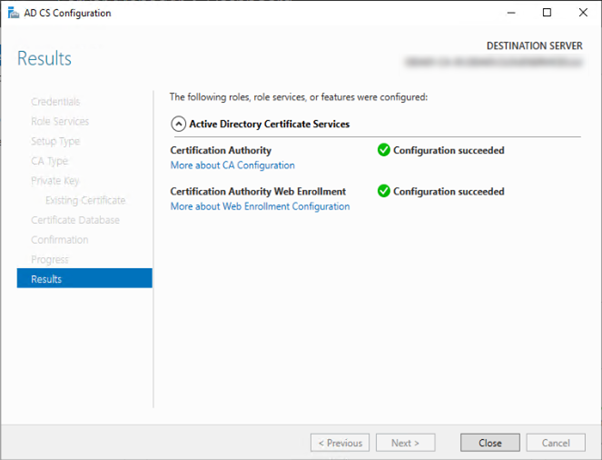Click green checkmark for Web Enrollment status
This screenshot has height=460, width=602.
pyautogui.click(x=384, y=191)
